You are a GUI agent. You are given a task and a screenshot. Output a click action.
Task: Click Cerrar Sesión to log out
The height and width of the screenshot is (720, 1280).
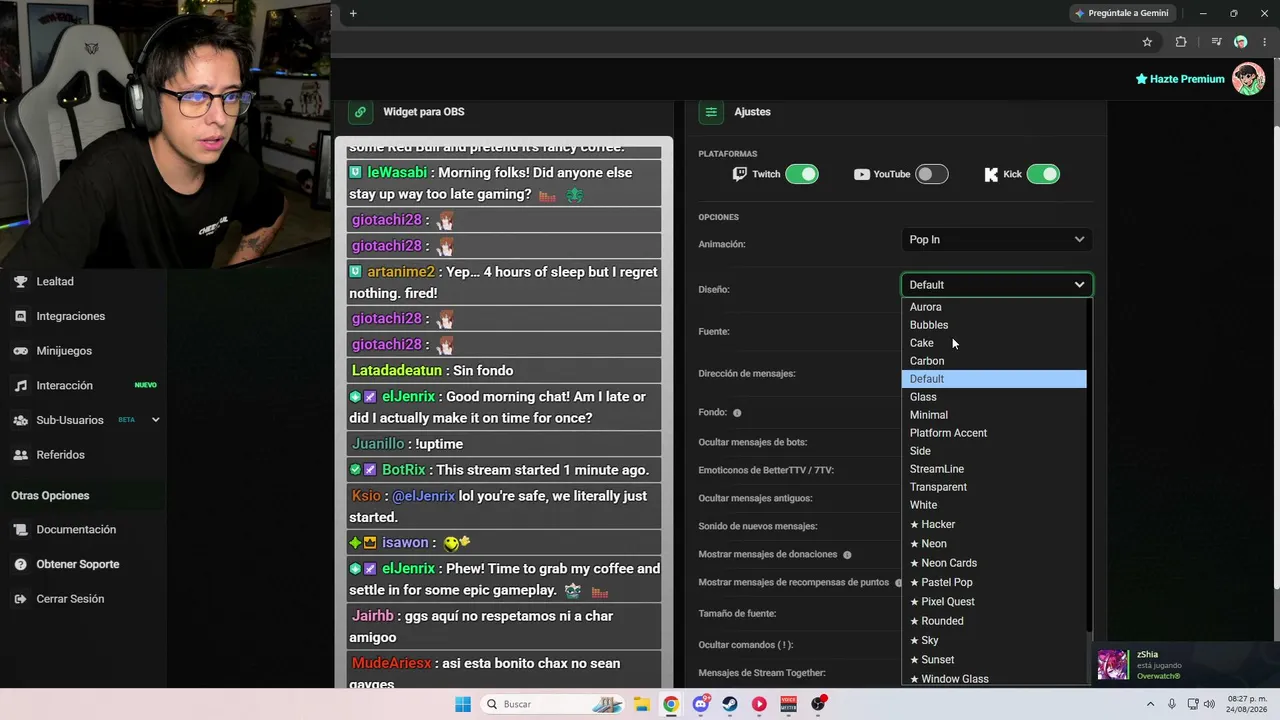click(x=70, y=599)
